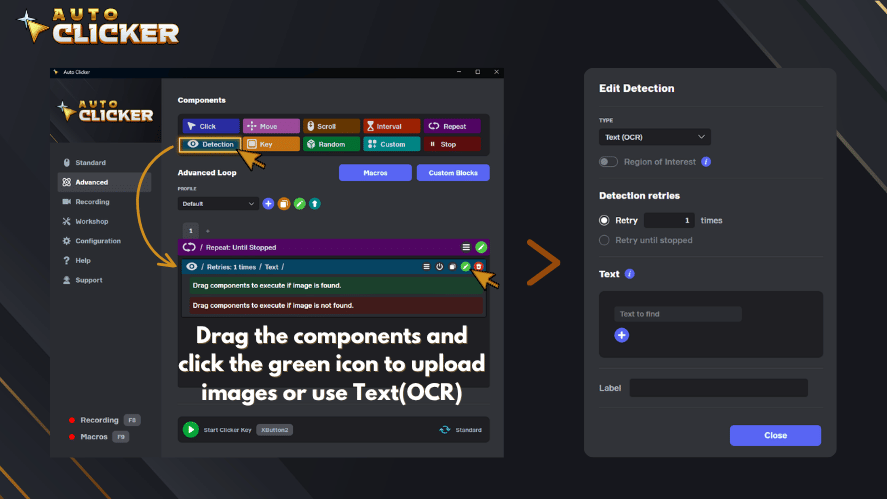Click the image is found drop zone

(x=336, y=286)
